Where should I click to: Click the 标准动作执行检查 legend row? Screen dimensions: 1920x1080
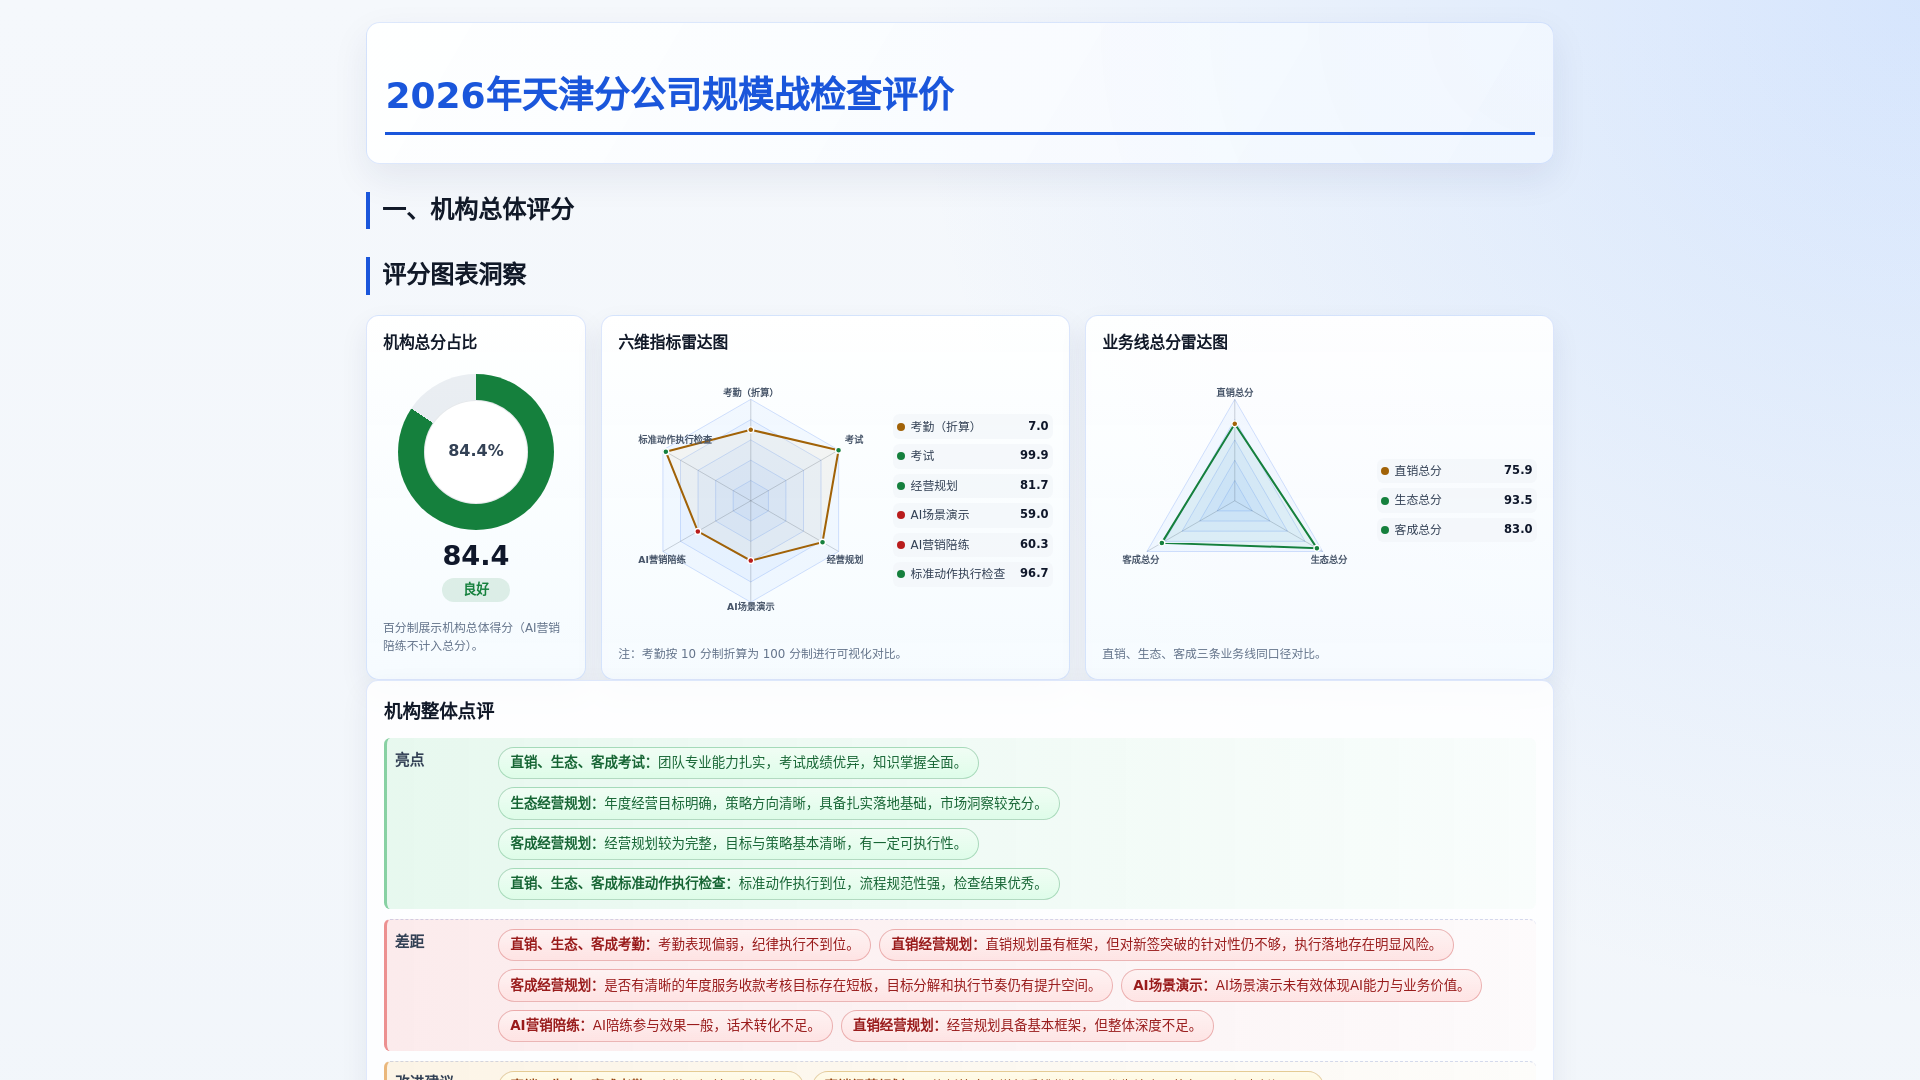pyautogui.click(x=973, y=574)
